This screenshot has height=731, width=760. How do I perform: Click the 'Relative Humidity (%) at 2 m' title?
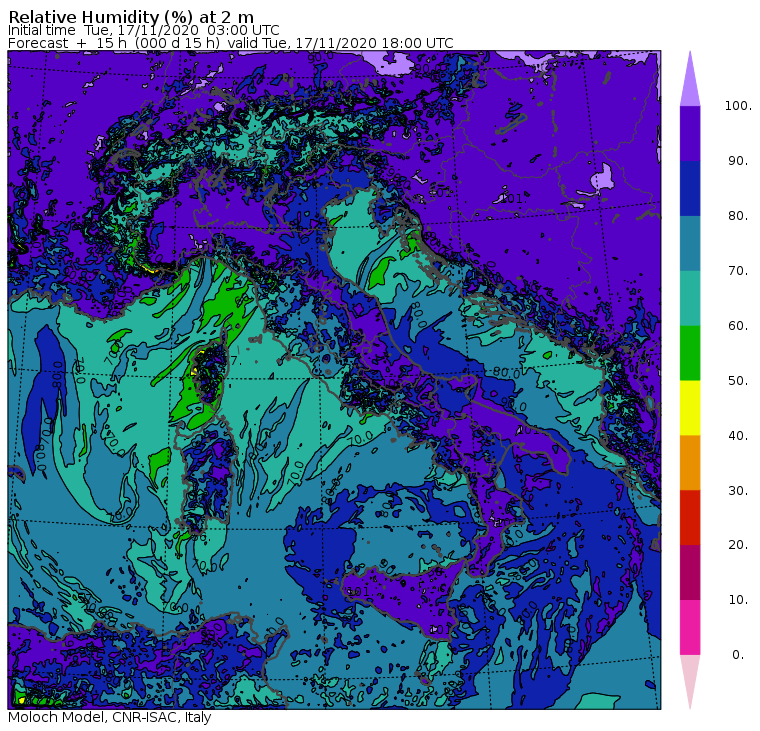(x=131, y=16)
